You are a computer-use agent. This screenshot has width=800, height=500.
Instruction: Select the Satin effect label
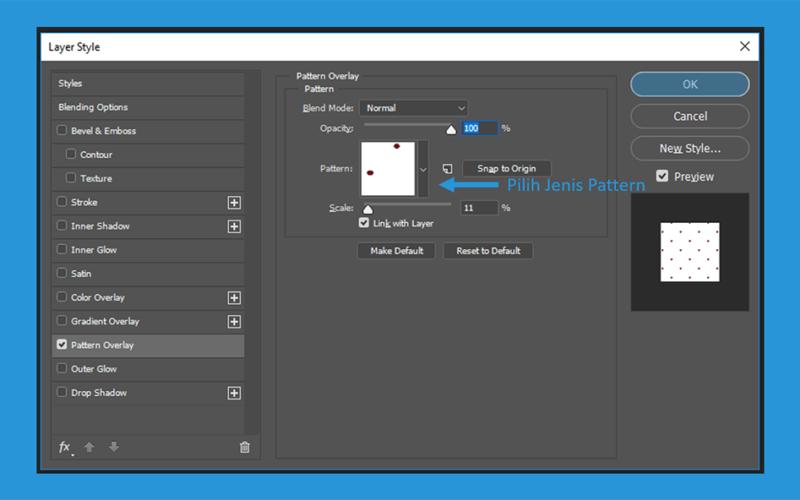click(81, 274)
